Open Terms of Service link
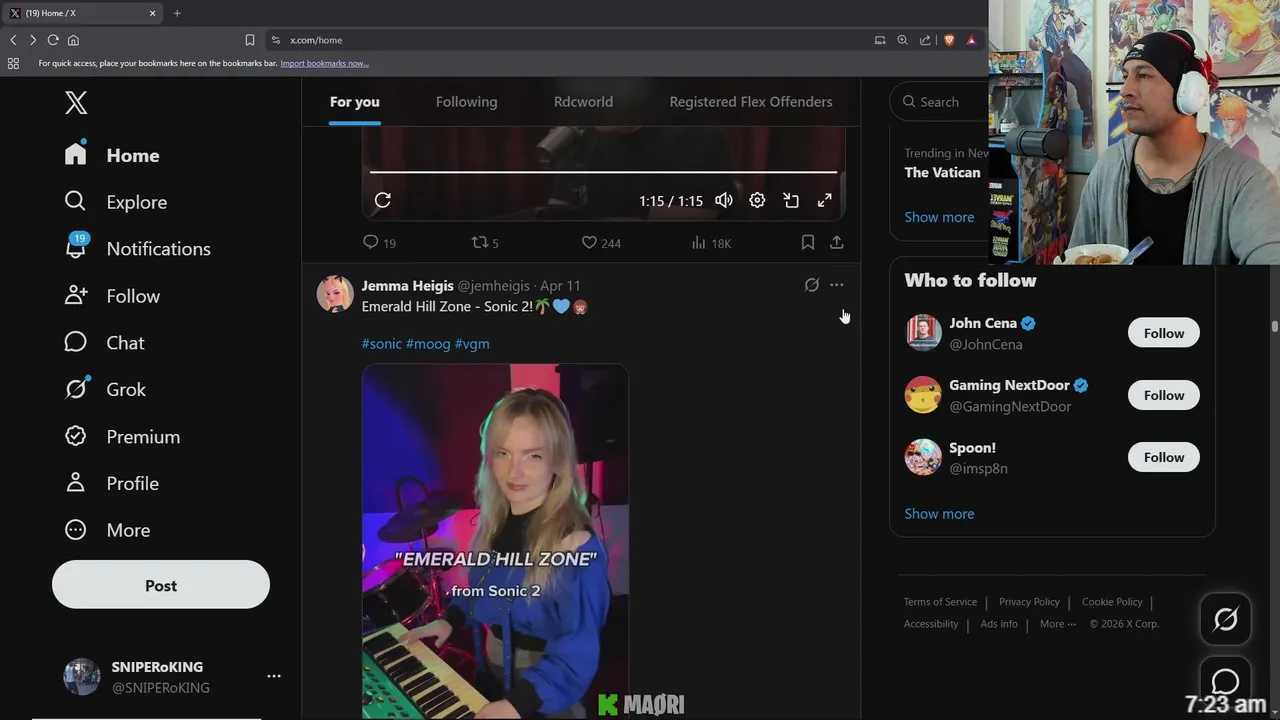The height and width of the screenshot is (720, 1280). [x=940, y=602]
